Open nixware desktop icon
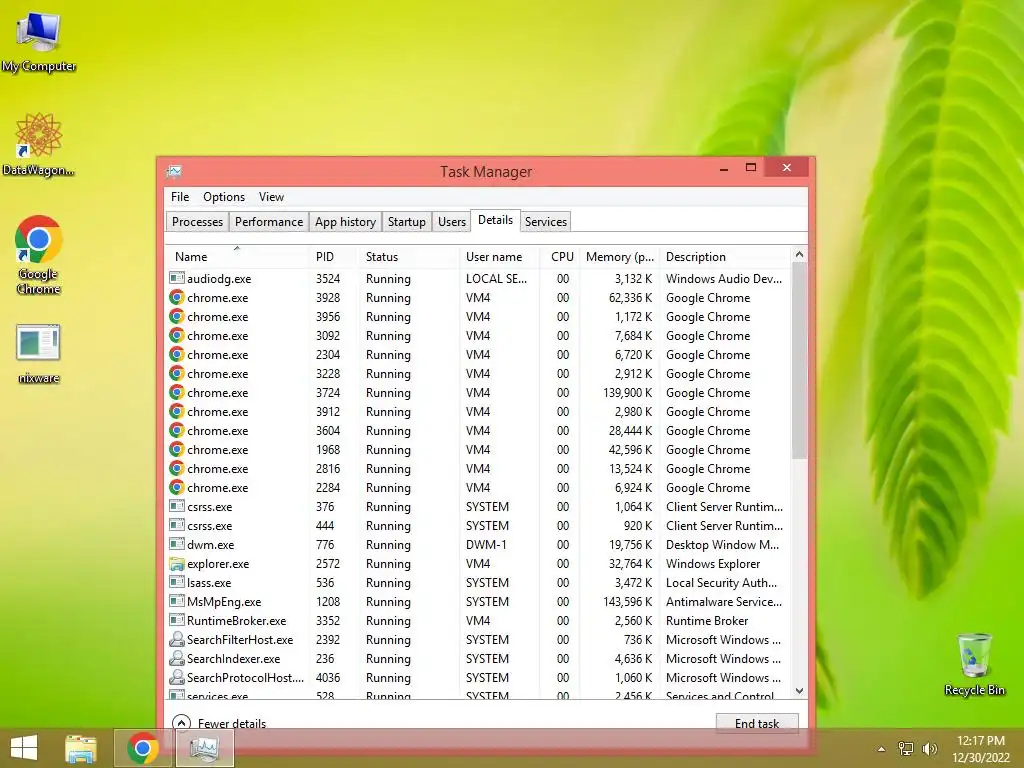 [x=39, y=353]
